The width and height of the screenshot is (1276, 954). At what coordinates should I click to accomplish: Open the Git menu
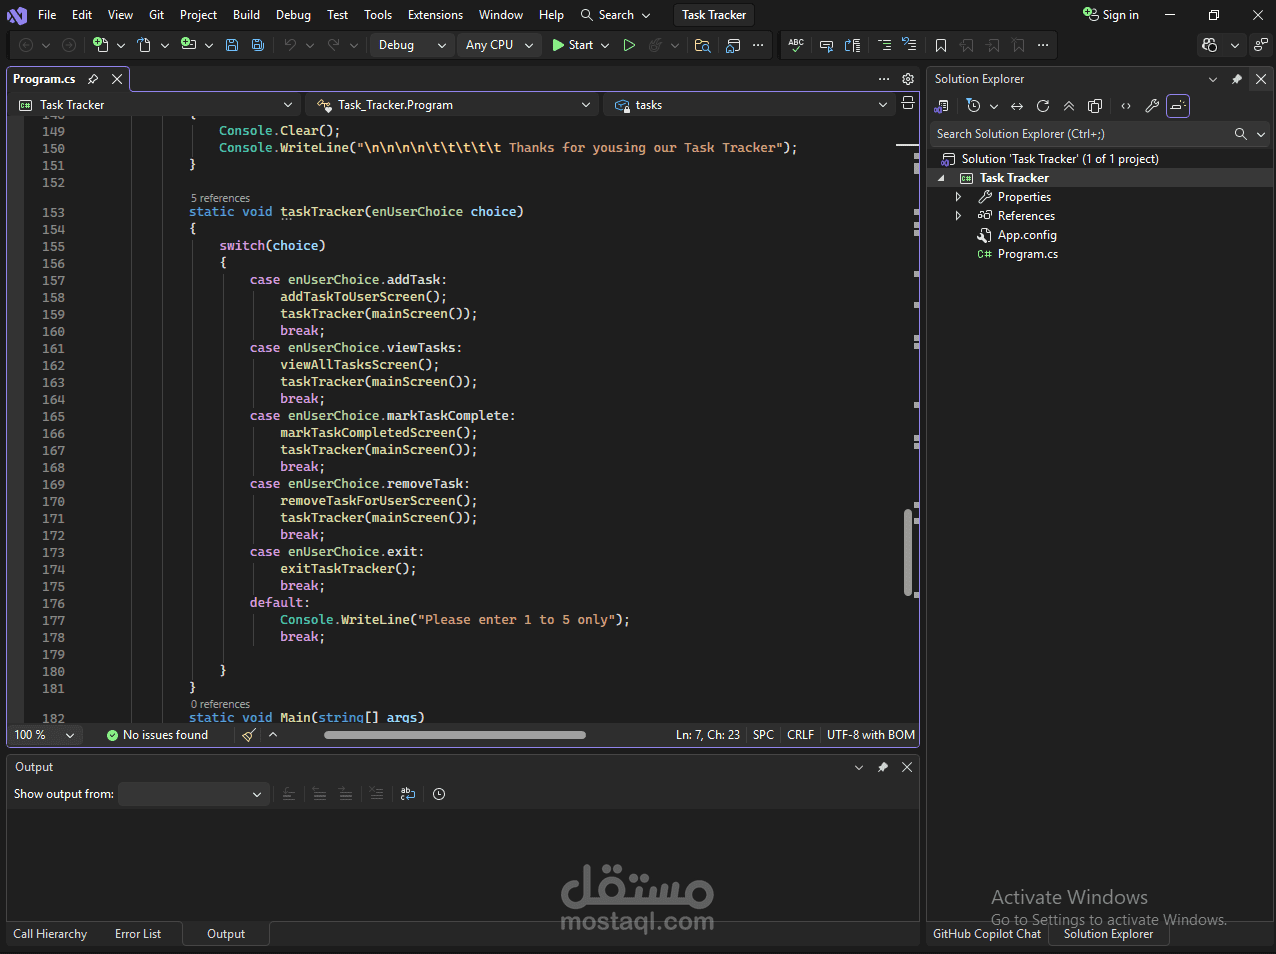coord(157,15)
